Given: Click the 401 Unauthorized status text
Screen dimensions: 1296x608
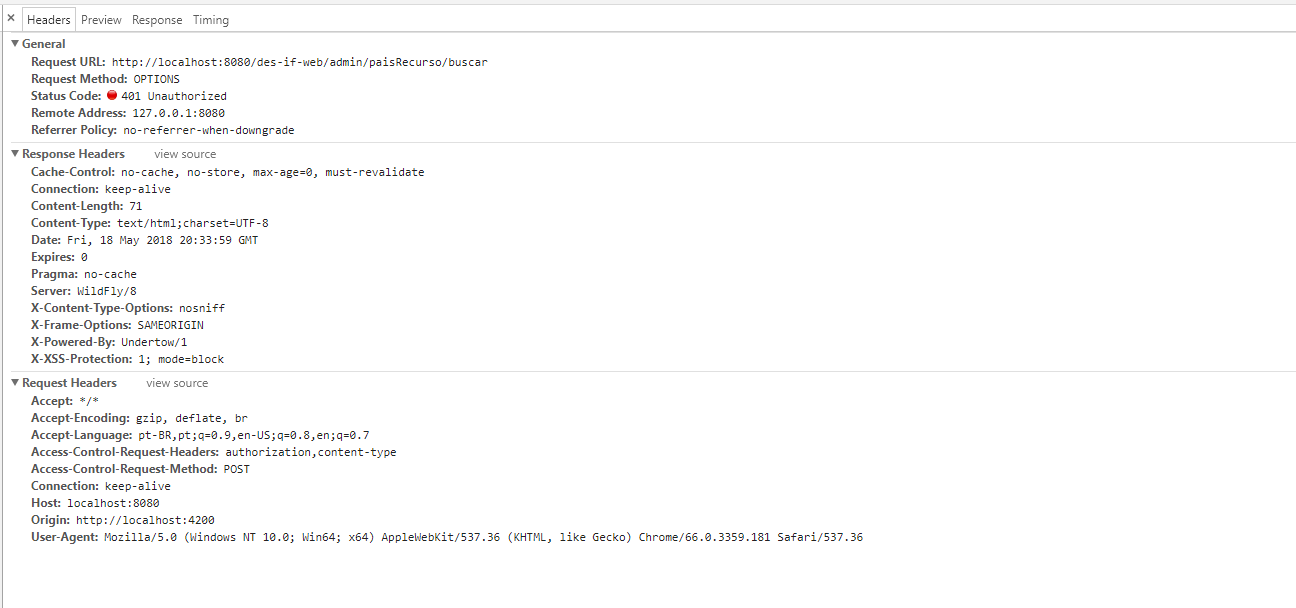Looking at the screenshot, I should (x=174, y=96).
